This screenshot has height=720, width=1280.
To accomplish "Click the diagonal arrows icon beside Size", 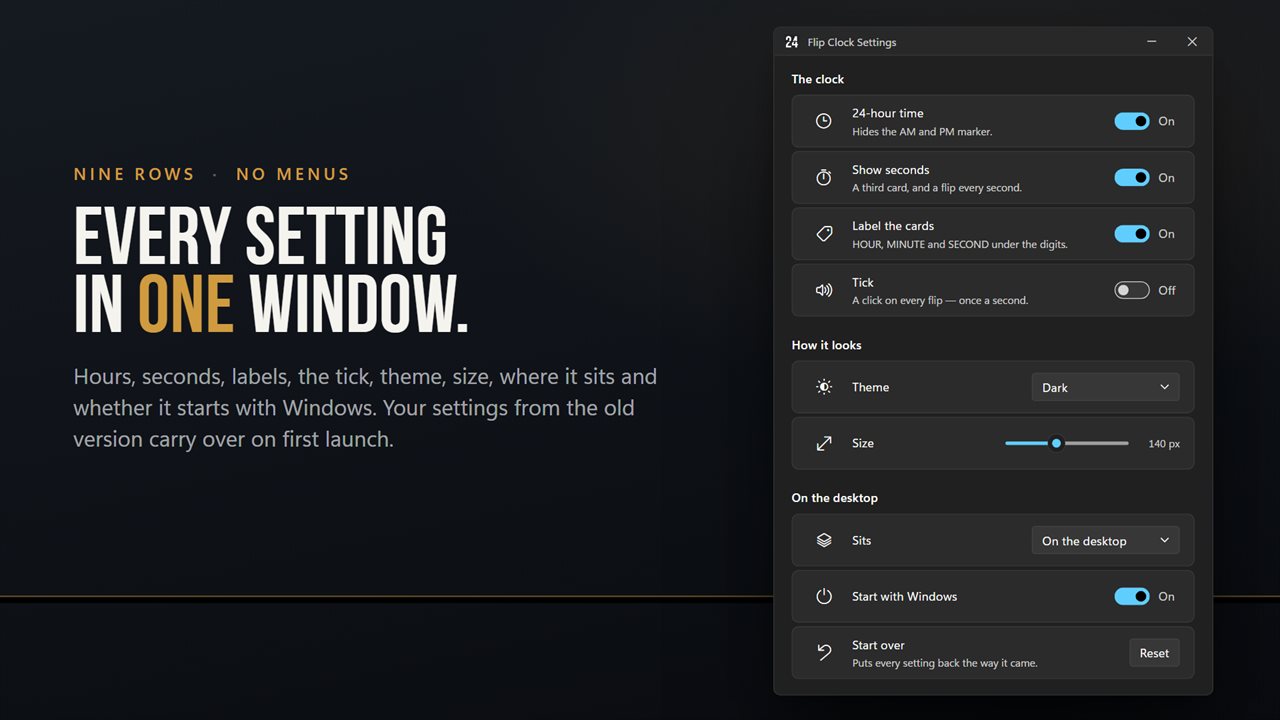I will (824, 443).
